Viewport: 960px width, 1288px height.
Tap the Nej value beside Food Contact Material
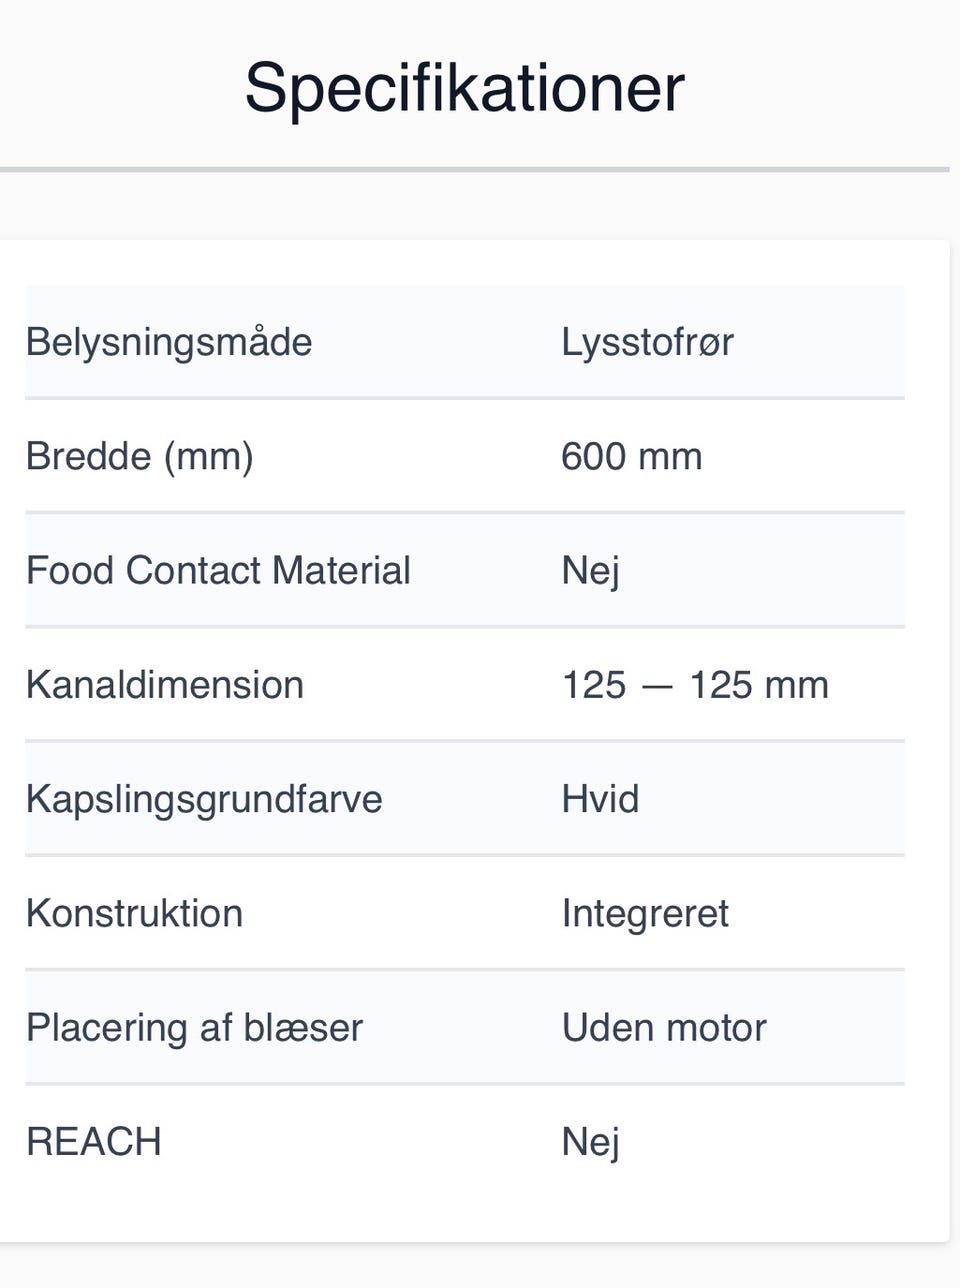(x=590, y=571)
